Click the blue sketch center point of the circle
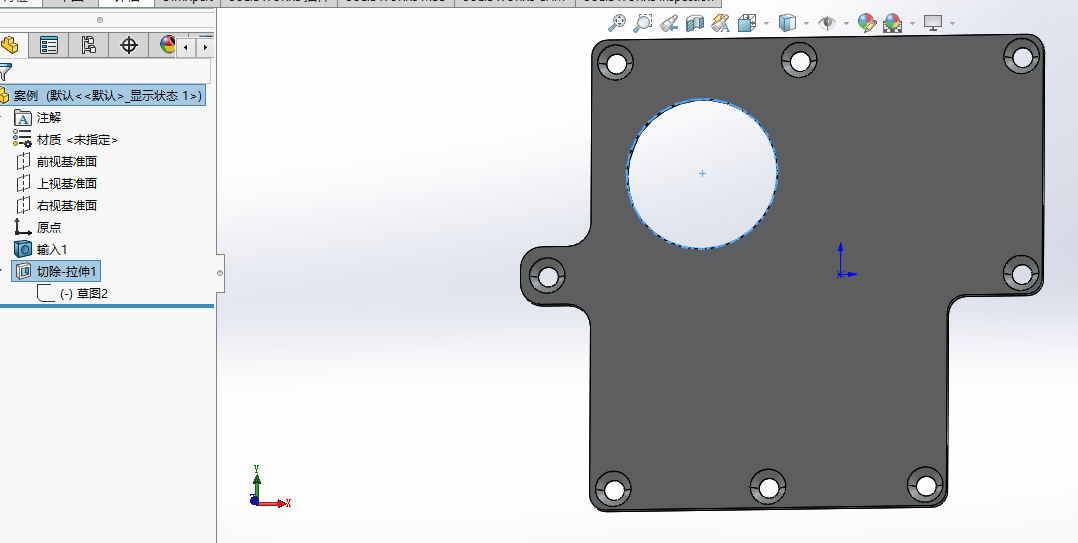Viewport: 1078px width, 543px height. pos(702,173)
